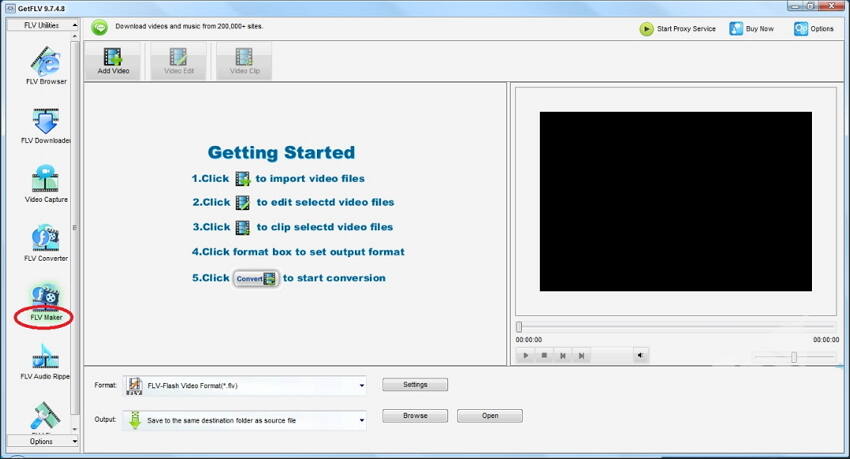Open the FLV Audio Ripper
The height and width of the screenshot is (459, 850).
(46, 361)
